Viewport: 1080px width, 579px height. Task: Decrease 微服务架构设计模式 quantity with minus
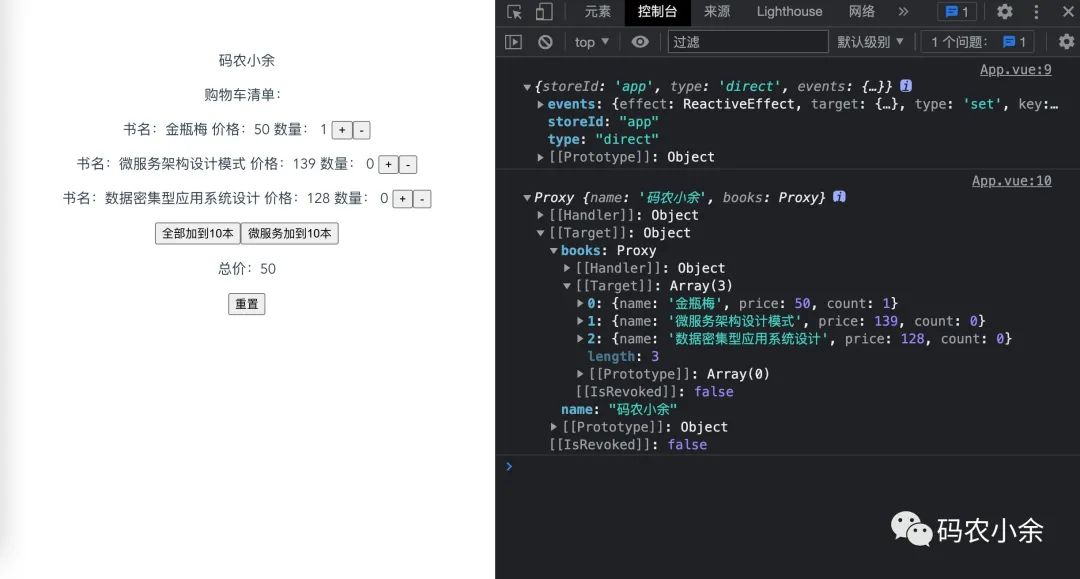pos(408,164)
